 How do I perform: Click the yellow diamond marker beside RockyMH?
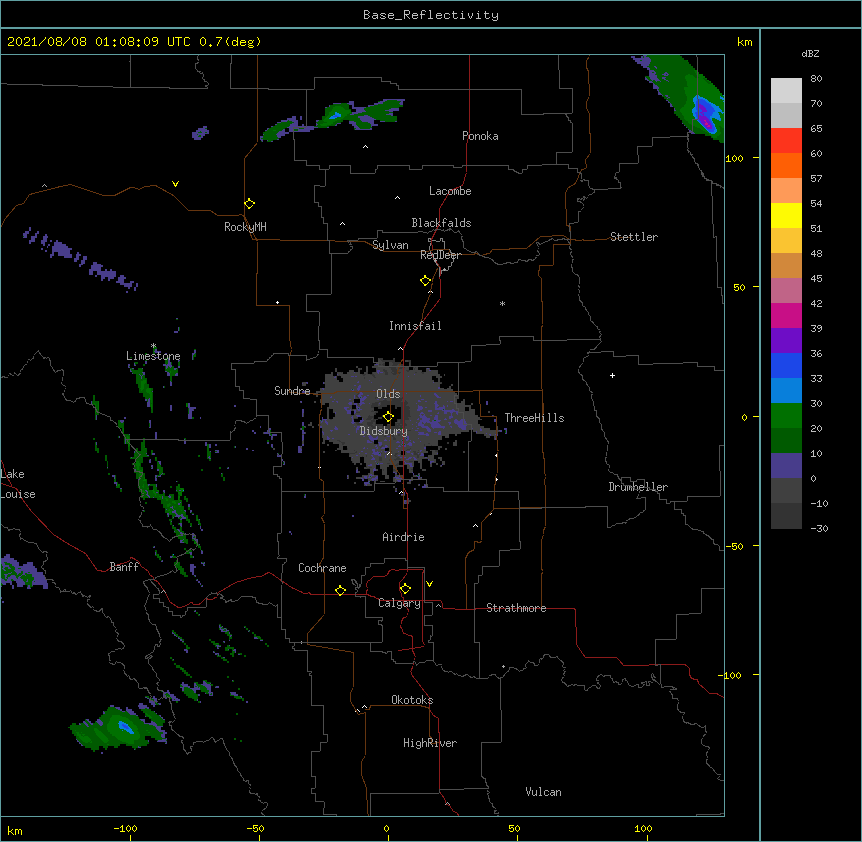pos(250,204)
